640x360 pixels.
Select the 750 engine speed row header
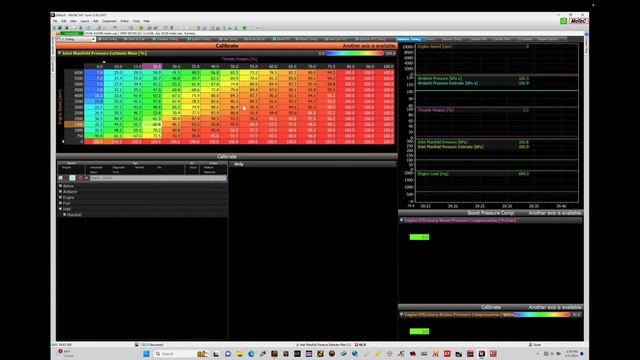pos(74,136)
